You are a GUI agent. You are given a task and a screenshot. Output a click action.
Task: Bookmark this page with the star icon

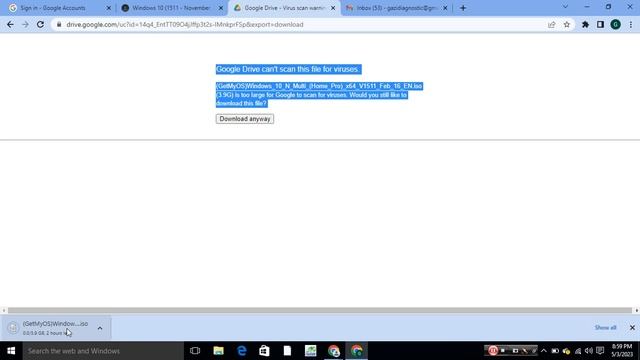(567, 24)
